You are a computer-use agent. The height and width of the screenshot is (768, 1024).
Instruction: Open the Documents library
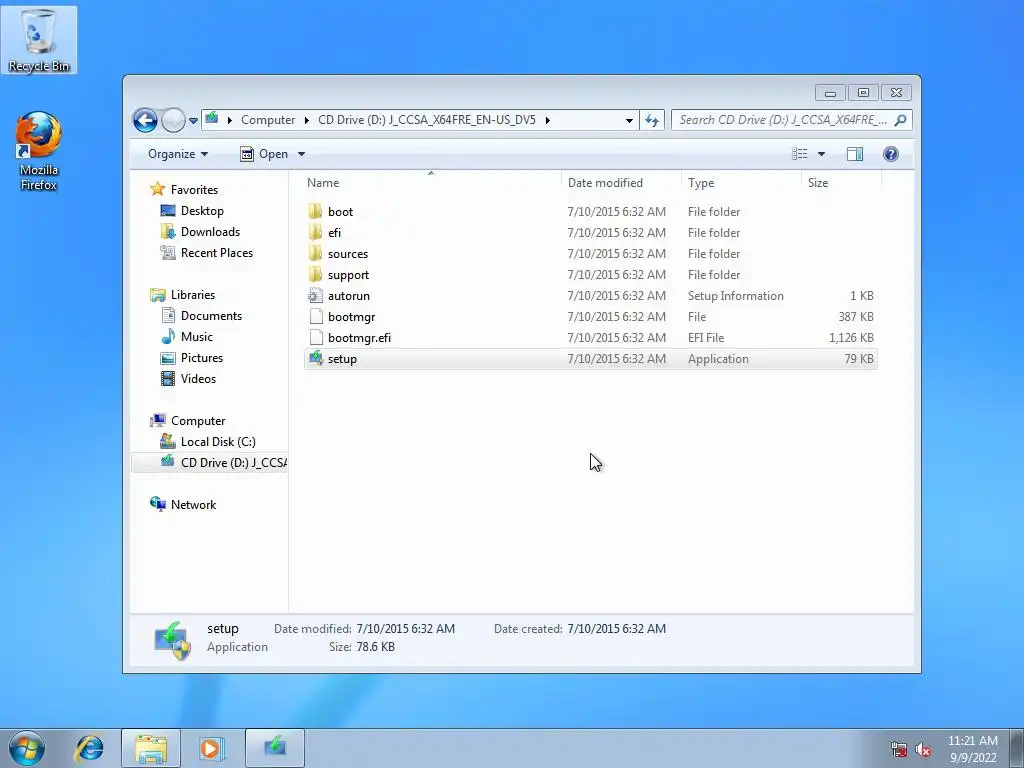201,316
